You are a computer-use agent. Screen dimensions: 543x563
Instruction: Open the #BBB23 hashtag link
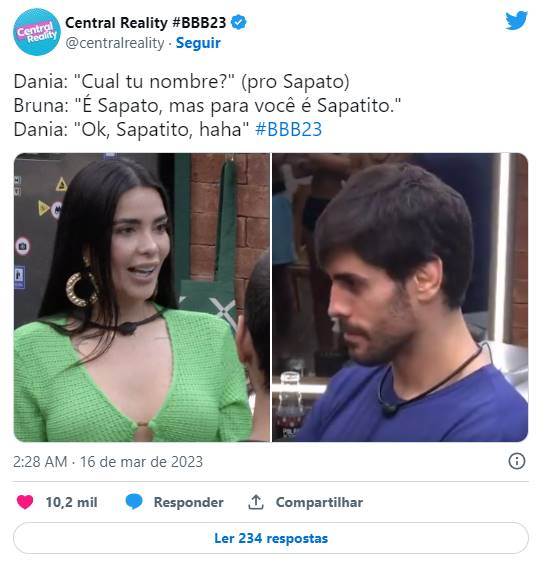288,129
